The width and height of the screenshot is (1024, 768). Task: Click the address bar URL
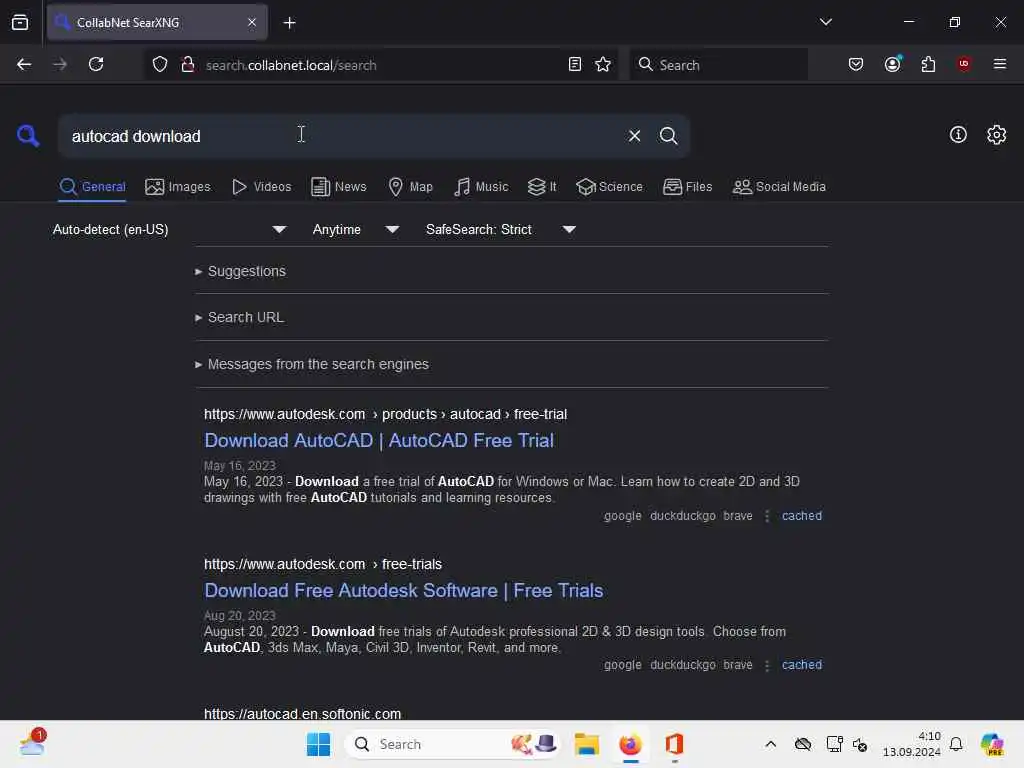[x=291, y=65]
